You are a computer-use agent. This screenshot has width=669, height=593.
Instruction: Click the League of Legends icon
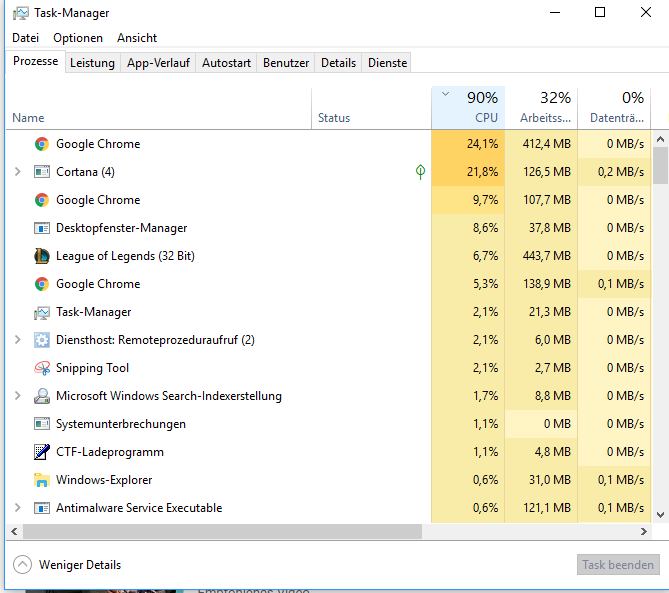[42, 256]
